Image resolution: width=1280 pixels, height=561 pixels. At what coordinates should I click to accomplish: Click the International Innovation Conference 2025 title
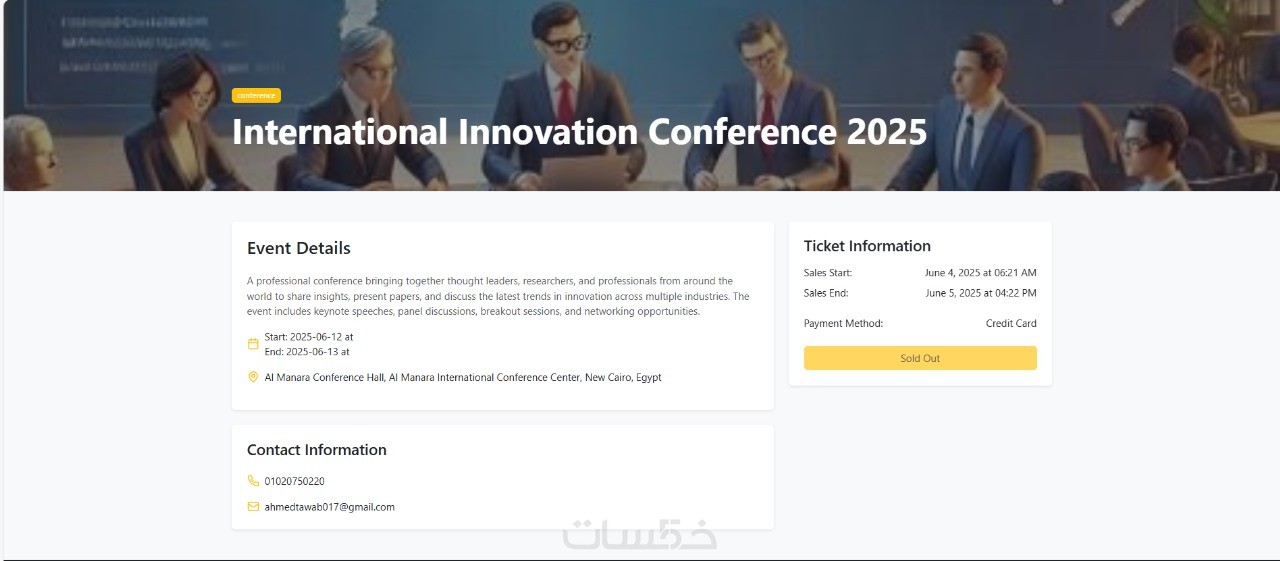click(x=579, y=132)
